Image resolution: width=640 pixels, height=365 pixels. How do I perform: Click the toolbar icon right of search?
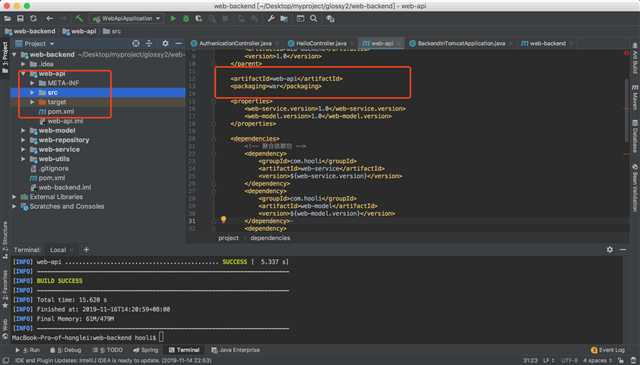pyautogui.click(x=330, y=19)
